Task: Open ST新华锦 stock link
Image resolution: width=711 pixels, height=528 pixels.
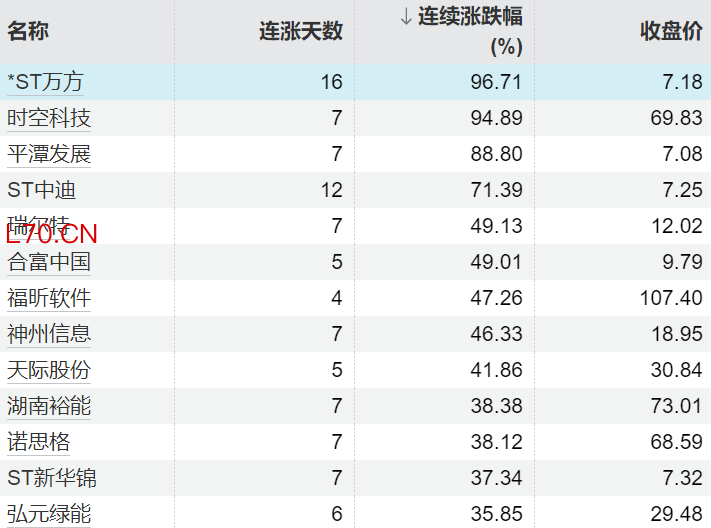Action: tap(52, 478)
